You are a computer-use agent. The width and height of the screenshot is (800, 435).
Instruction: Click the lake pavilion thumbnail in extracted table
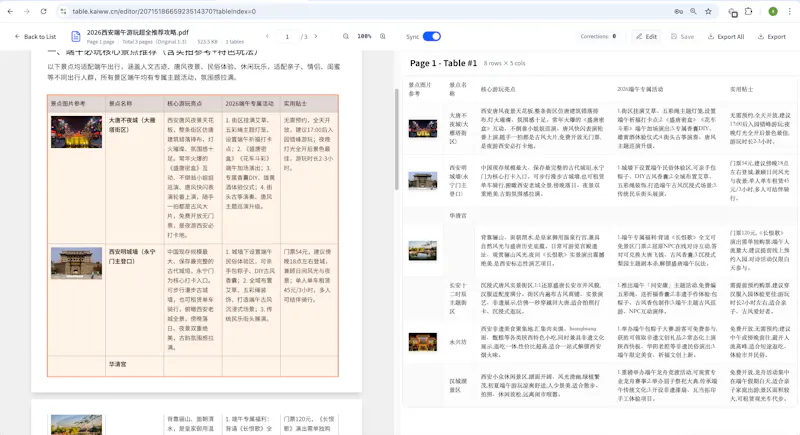pos(422,250)
